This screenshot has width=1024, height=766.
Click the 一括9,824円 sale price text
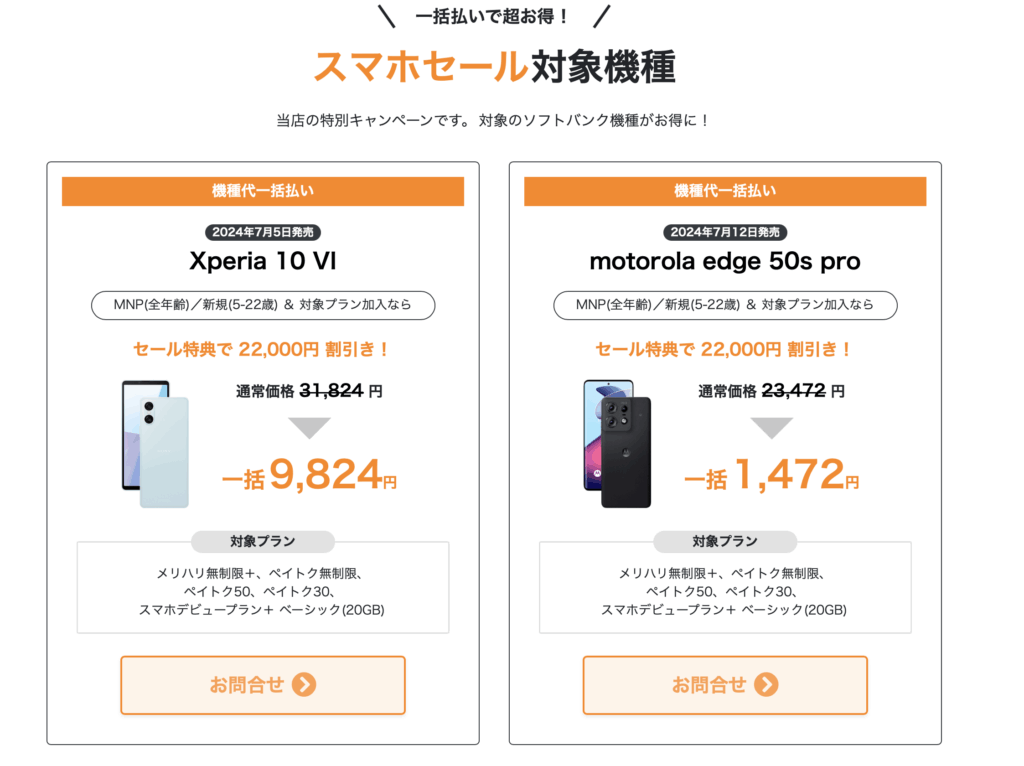[308, 474]
